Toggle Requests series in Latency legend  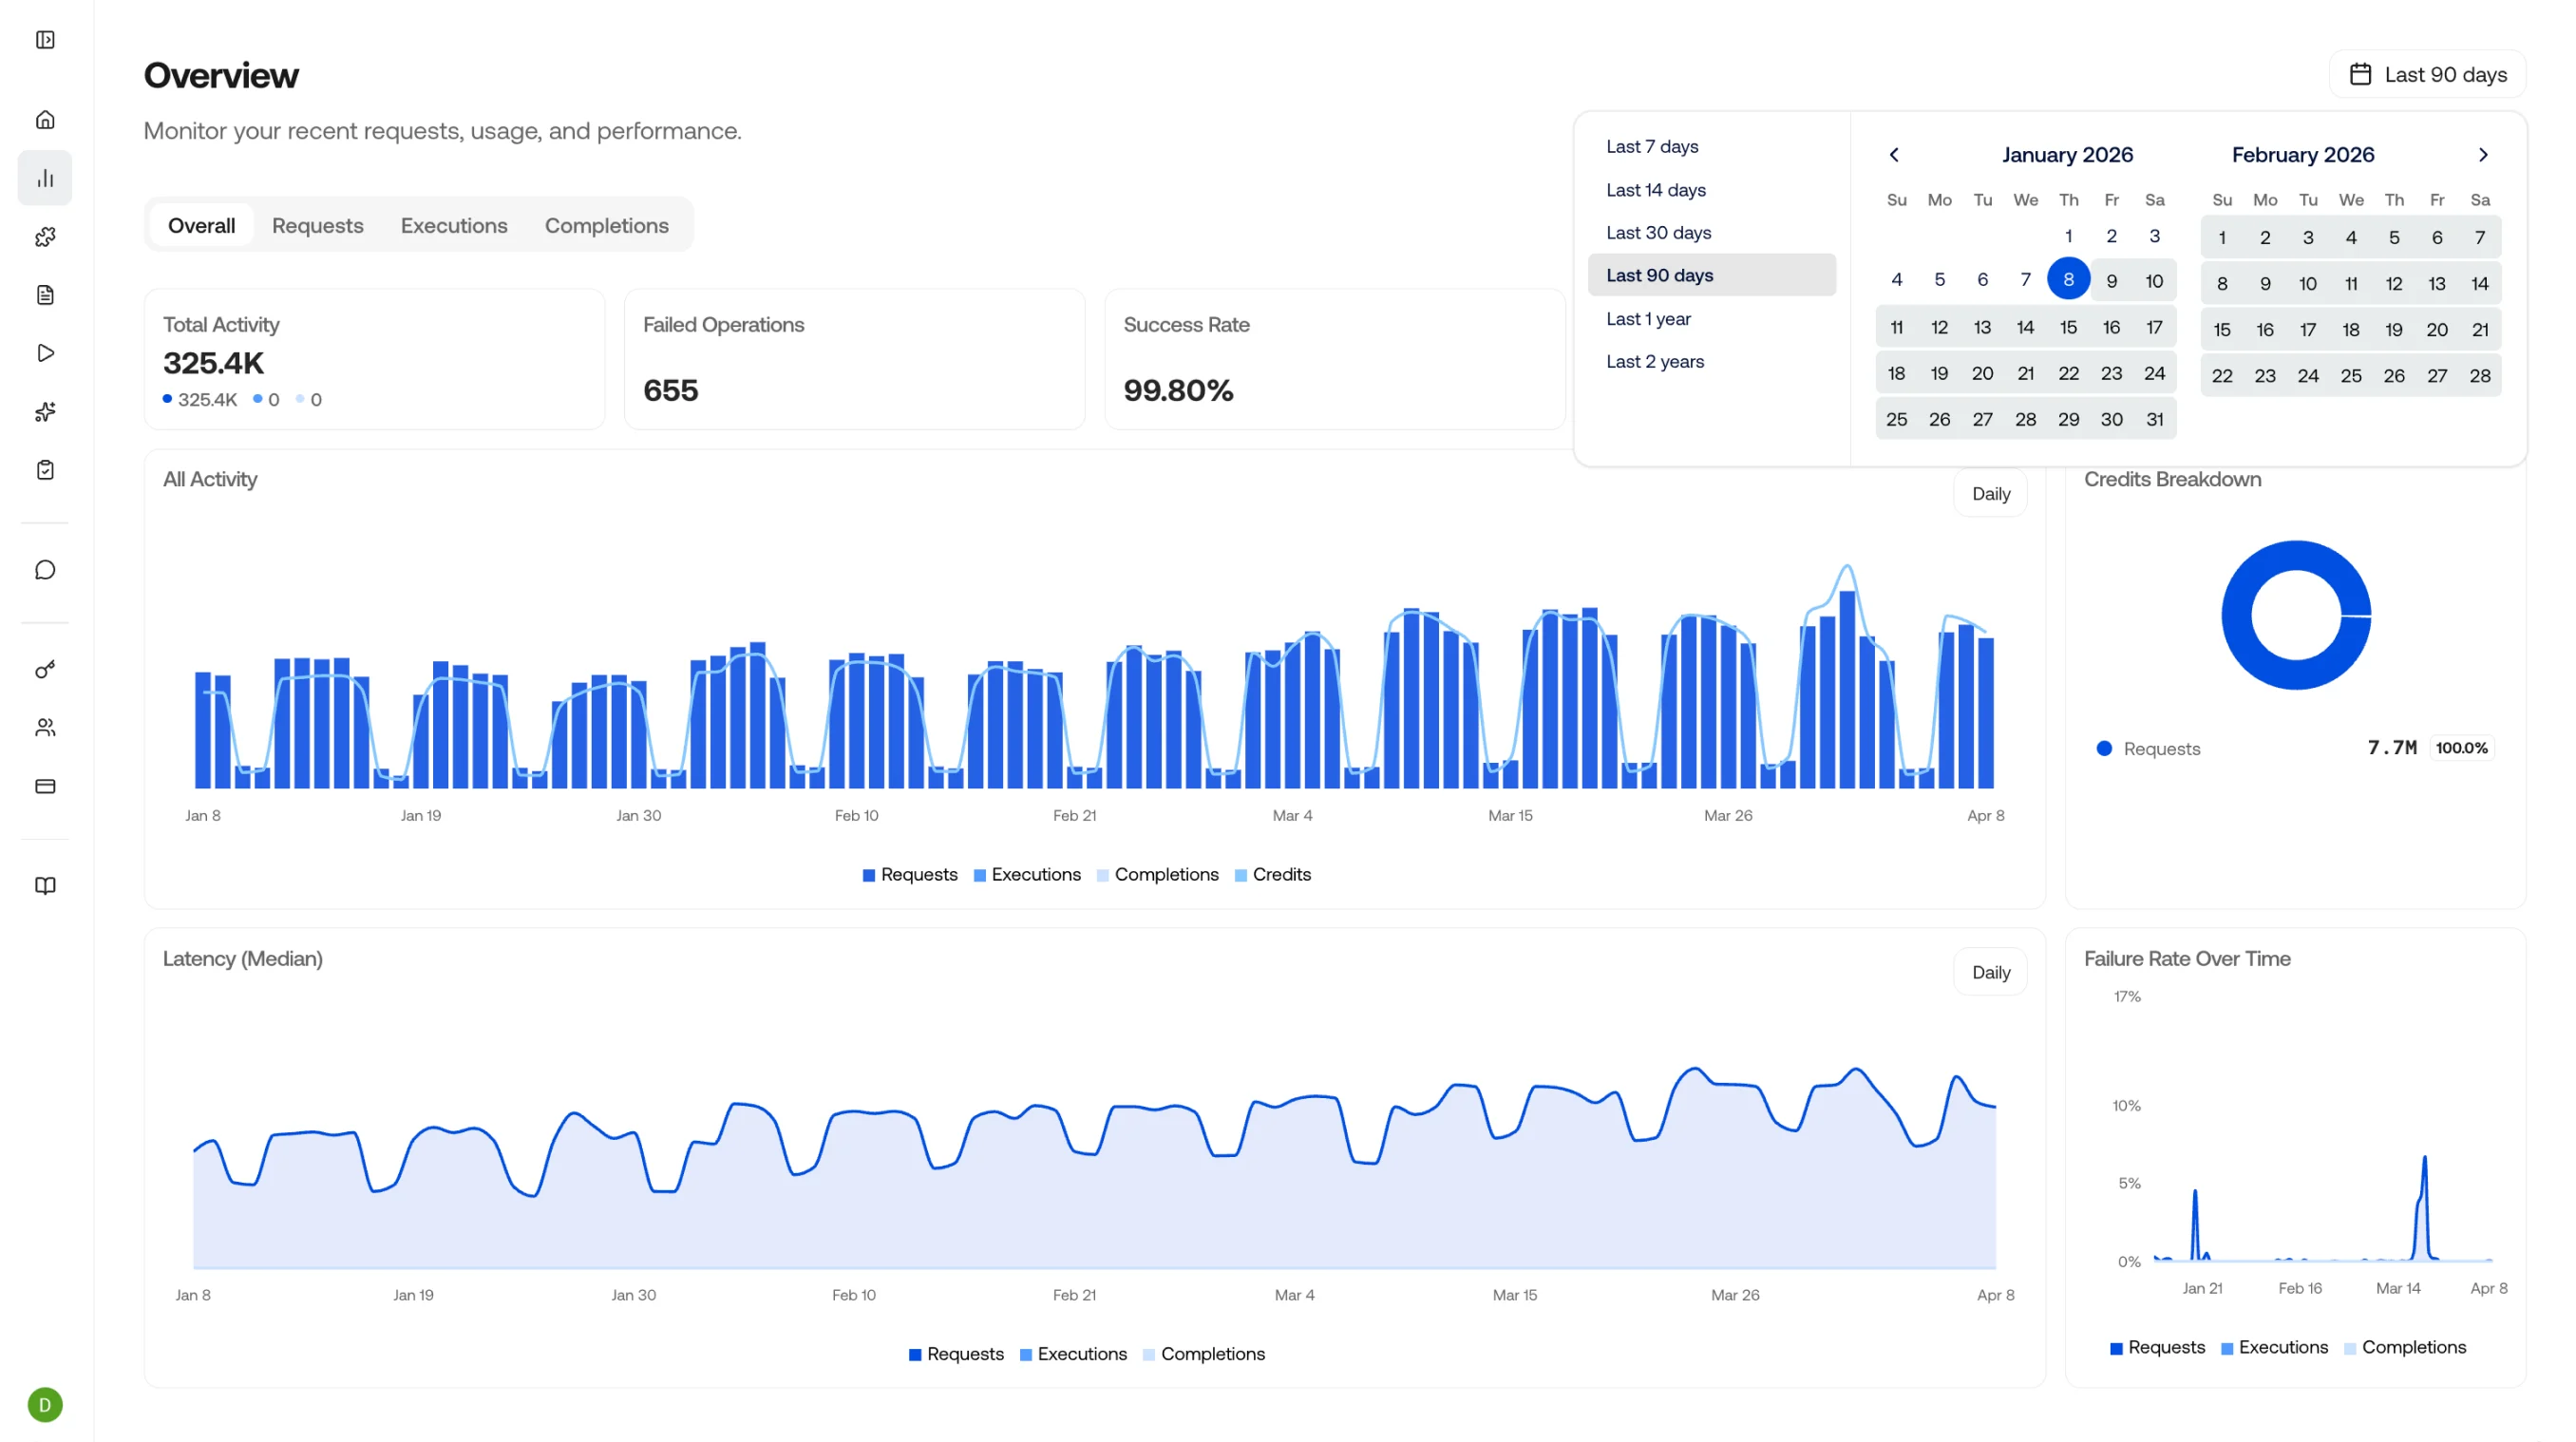[x=956, y=1354]
